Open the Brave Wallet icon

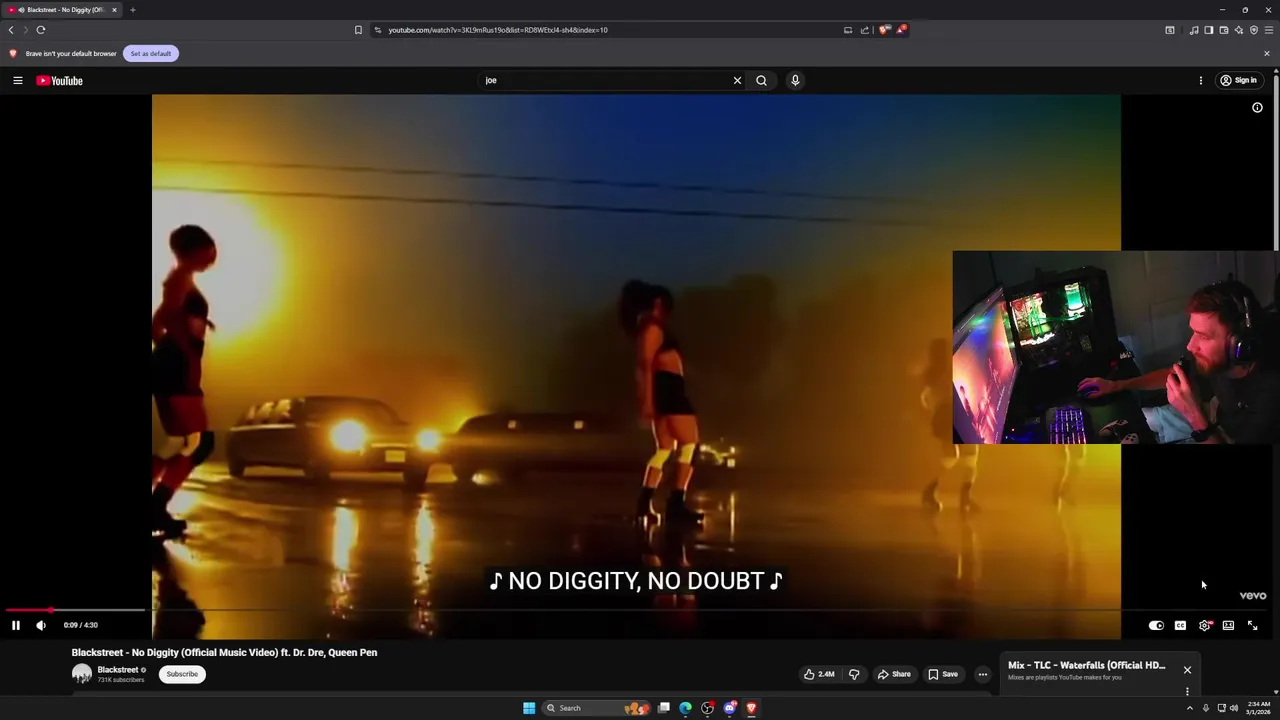[1223, 30]
